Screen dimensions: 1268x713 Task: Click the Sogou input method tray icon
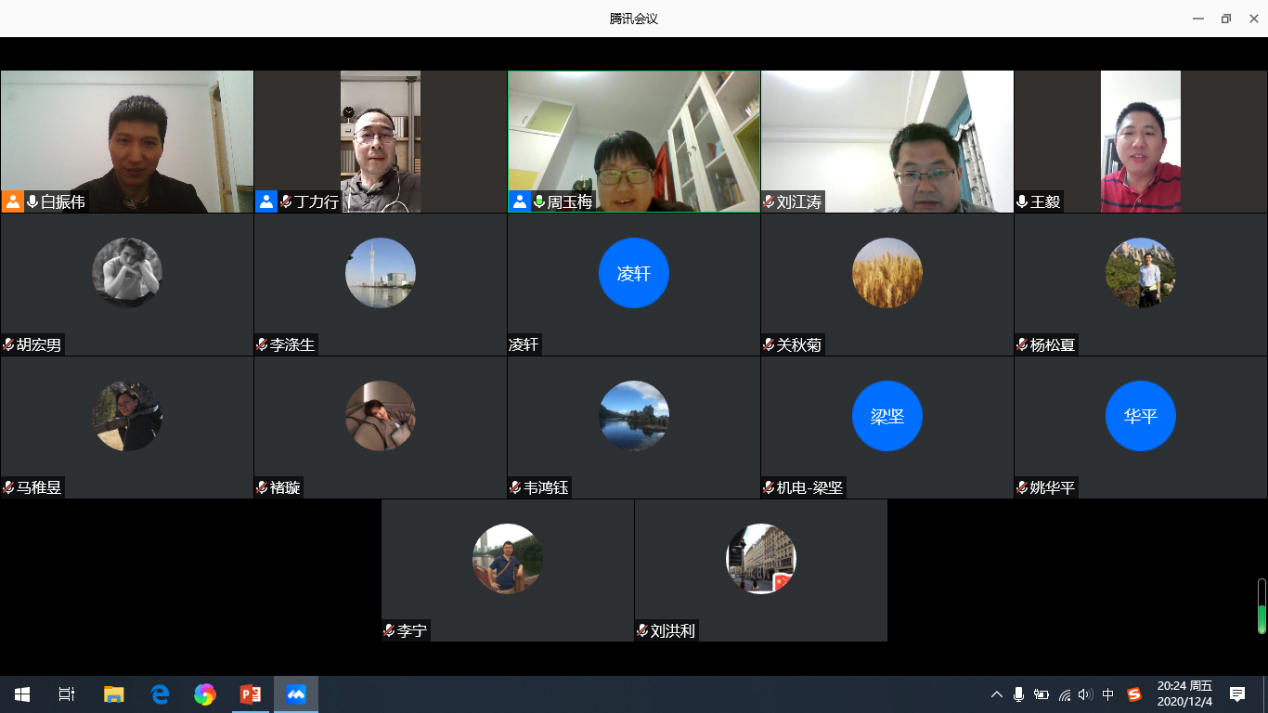[x=1134, y=694]
